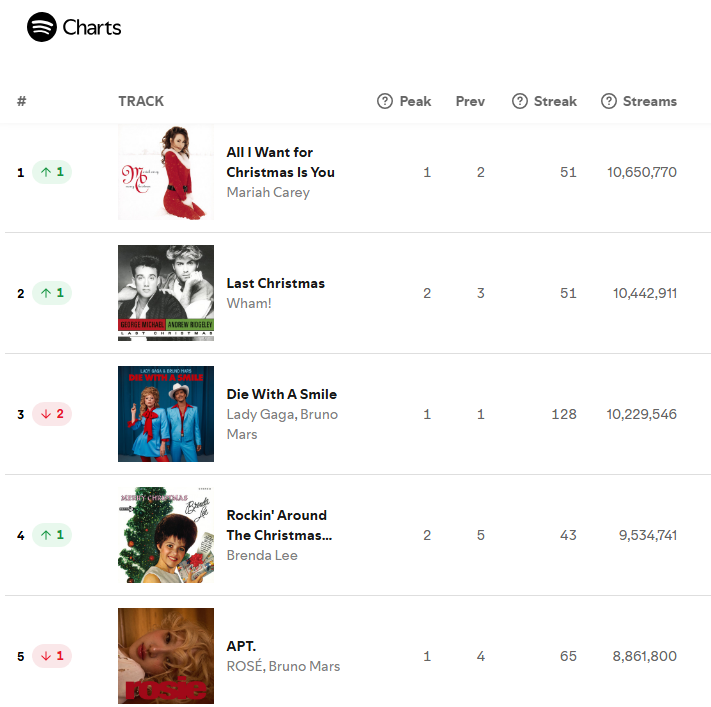Open the Peak column help icon
Screen dimensions: 711x707
pyautogui.click(x=385, y=101)
